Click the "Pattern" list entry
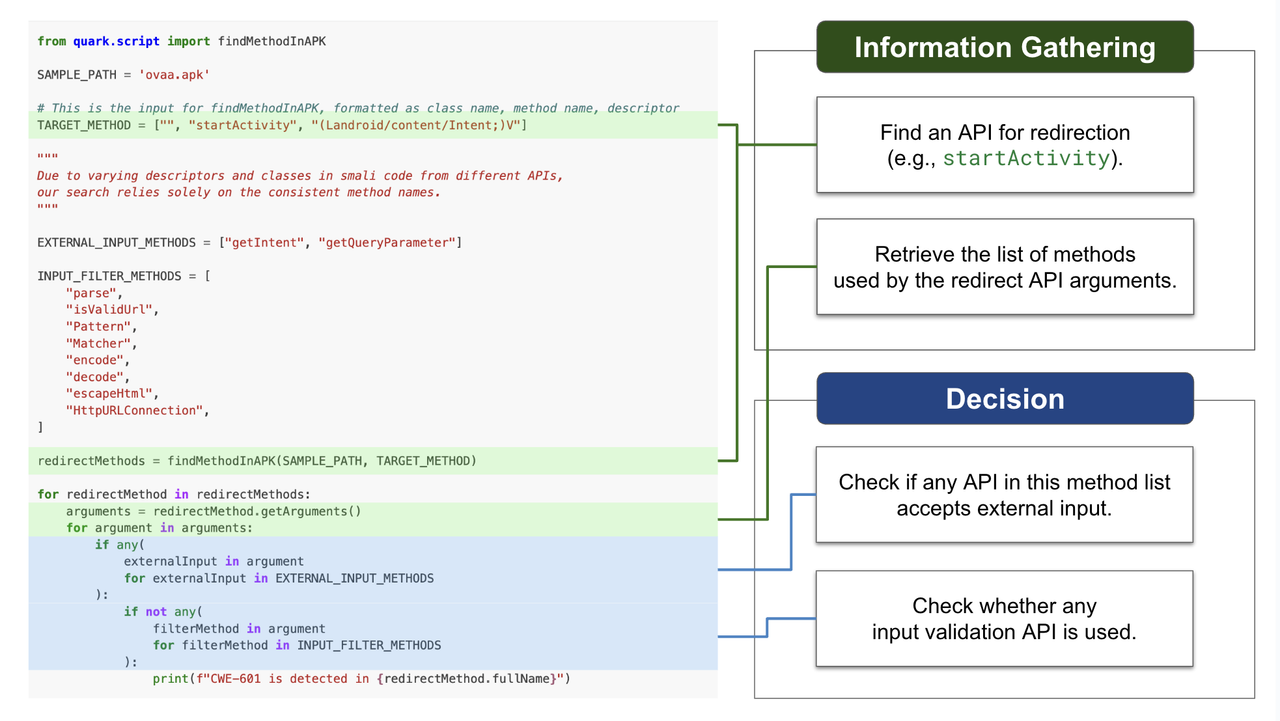Screen dimensions: 1280x721 tap(101, 326)
